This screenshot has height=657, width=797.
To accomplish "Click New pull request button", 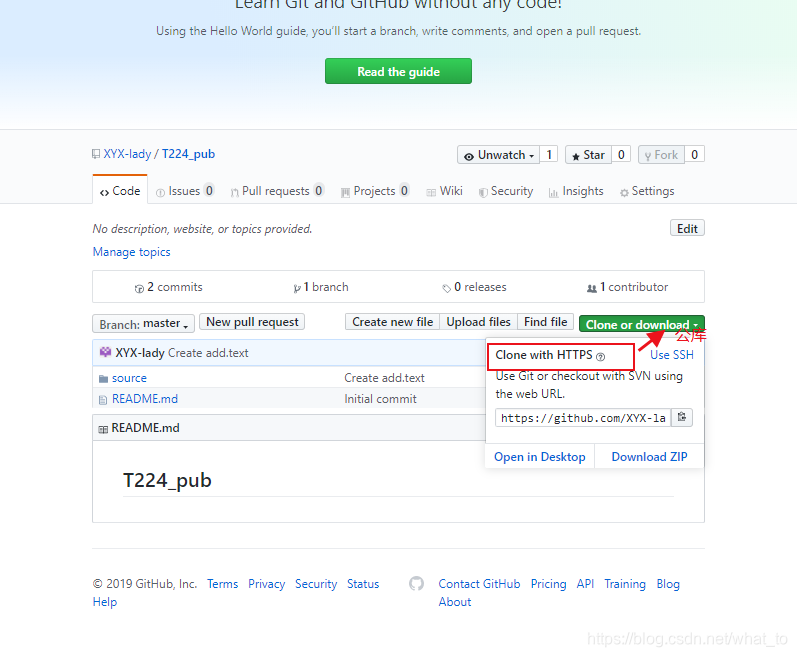I will point(252,322).
